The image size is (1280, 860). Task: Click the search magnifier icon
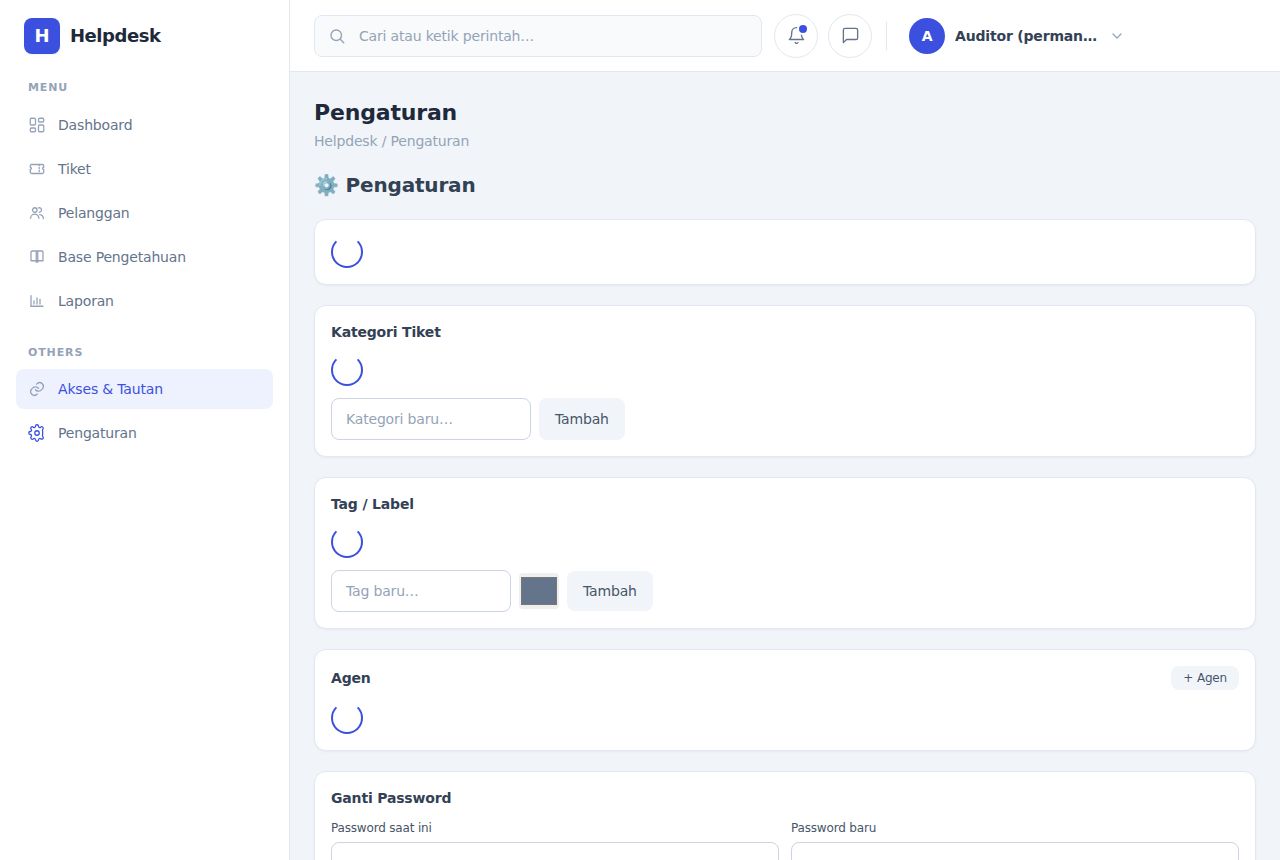point(338,36)
